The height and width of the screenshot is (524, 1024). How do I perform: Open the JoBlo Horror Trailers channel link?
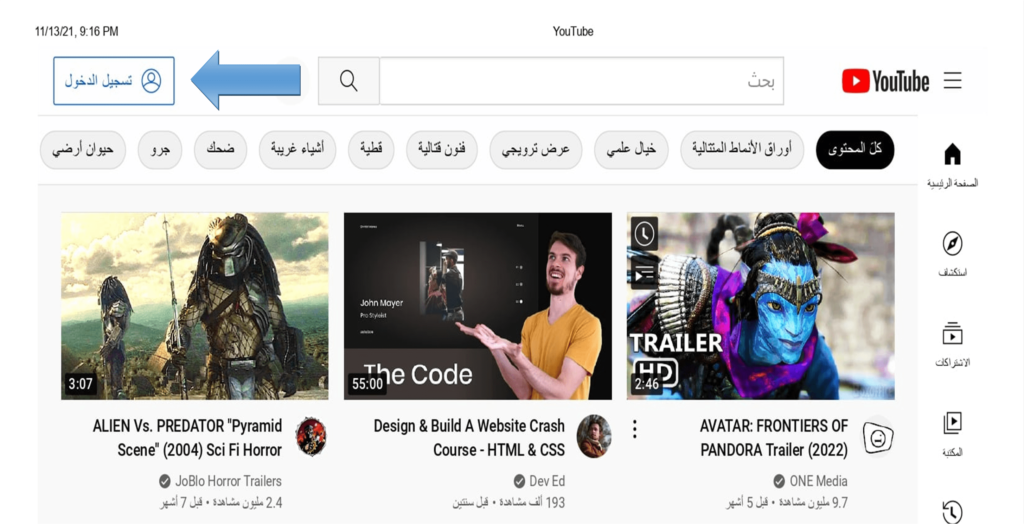pyautogui.click(x=229, y=482)
